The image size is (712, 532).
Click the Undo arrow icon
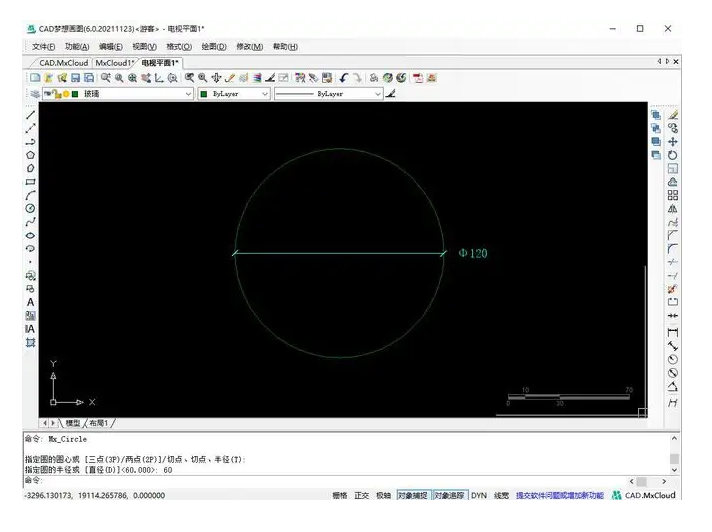[x=343, y=77]
